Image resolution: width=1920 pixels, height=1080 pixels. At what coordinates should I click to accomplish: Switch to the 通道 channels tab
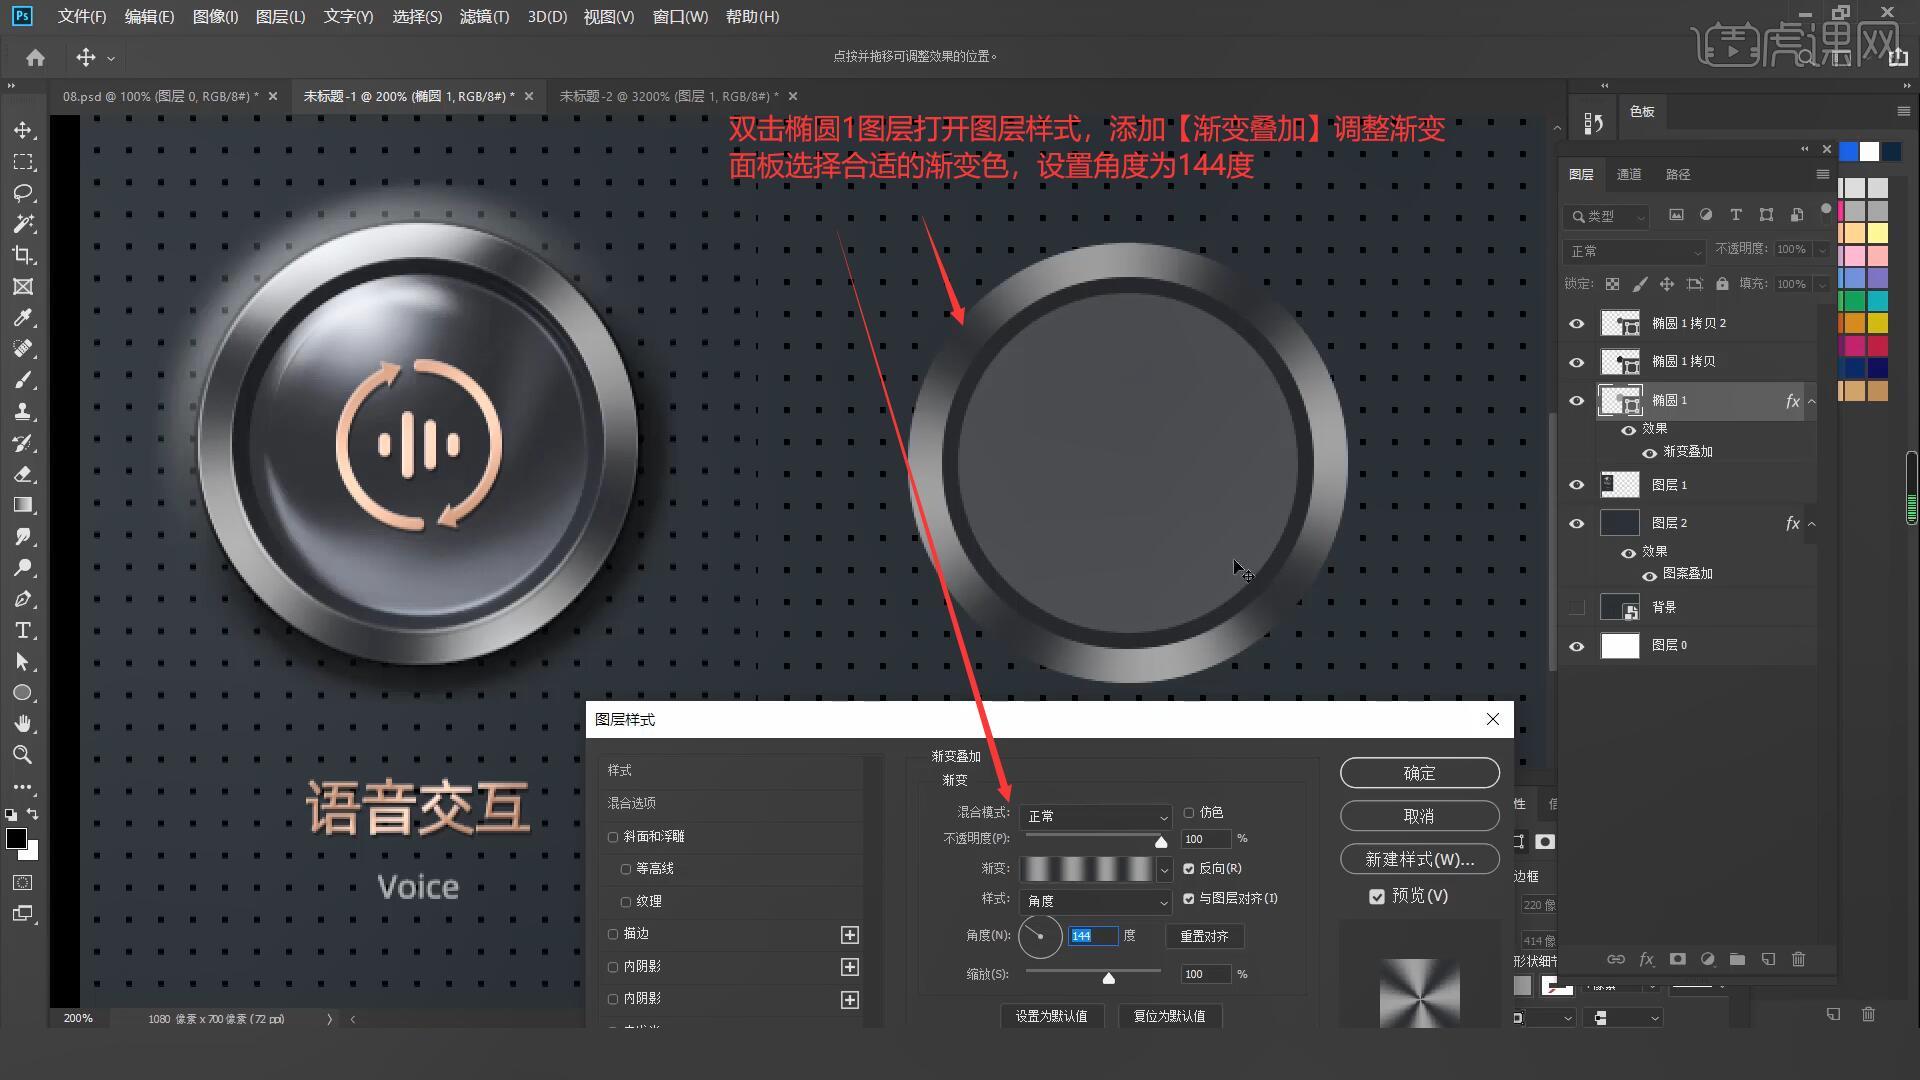pos(1629,174)
